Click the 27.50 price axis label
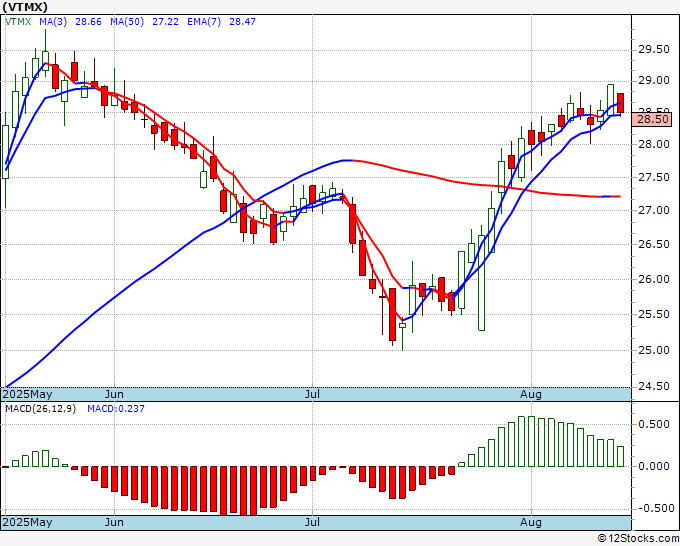 click(654, 178)
